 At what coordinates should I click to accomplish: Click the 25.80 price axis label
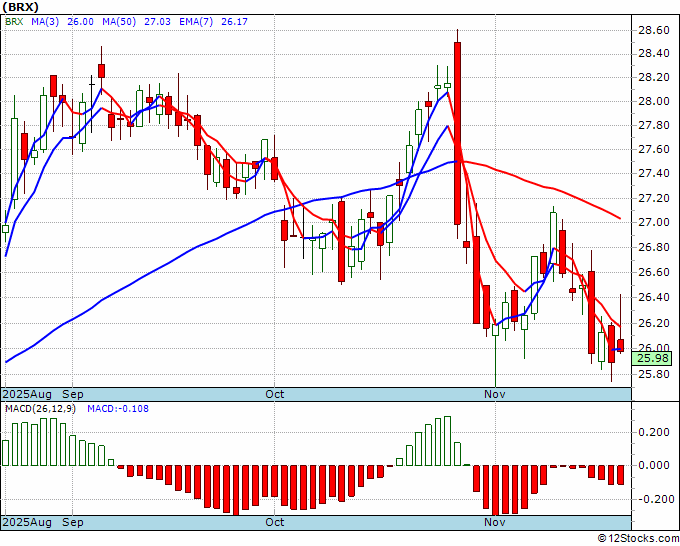(653, 375)
